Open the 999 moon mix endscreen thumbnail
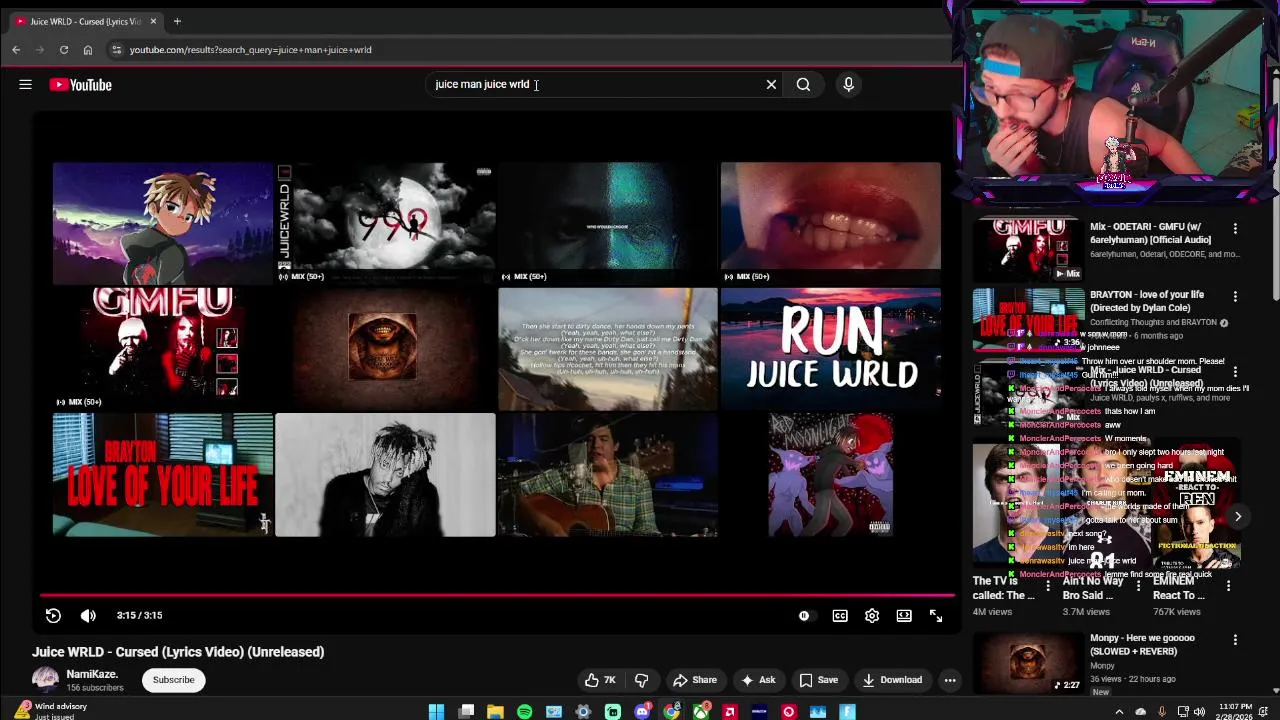The image size is (1280, 720). pos(385,223)
